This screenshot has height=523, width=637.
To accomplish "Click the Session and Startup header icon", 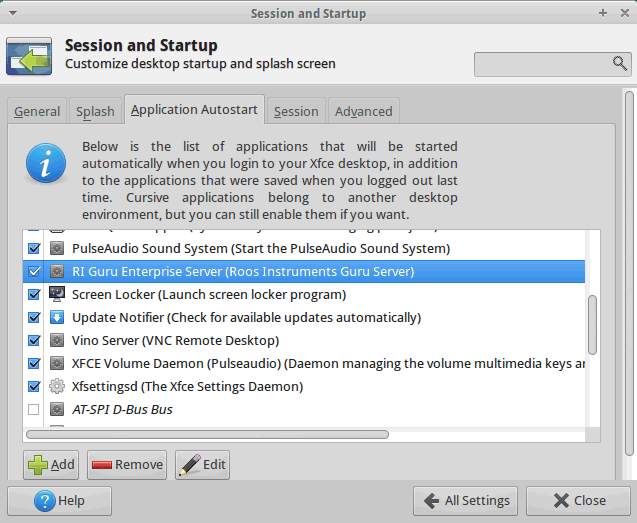I will (29, 56).
